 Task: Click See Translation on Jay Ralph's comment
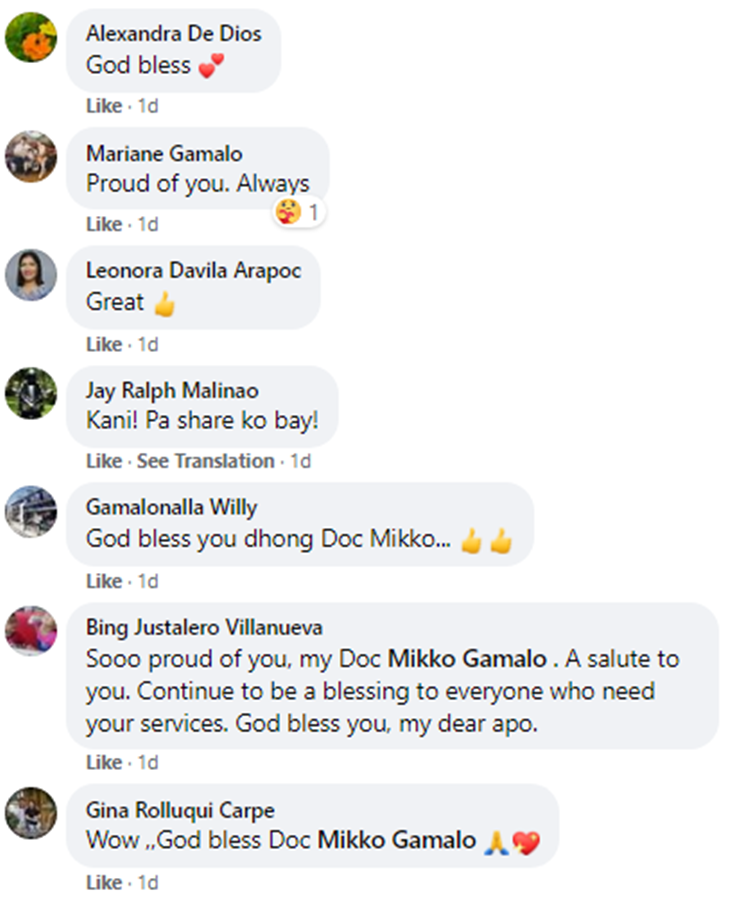pos(205,461)
